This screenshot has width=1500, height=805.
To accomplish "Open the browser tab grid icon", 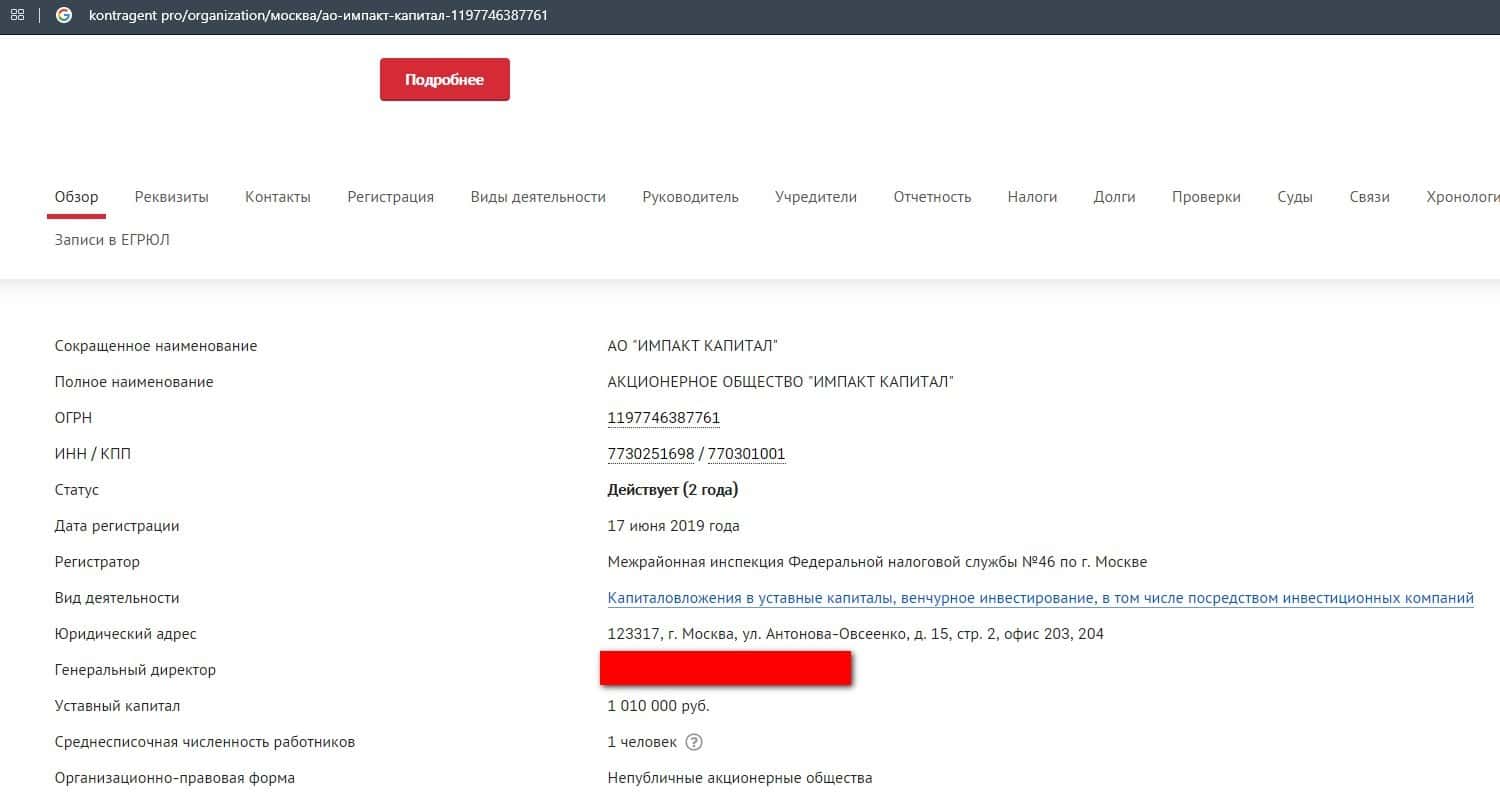I will point(17,16).
